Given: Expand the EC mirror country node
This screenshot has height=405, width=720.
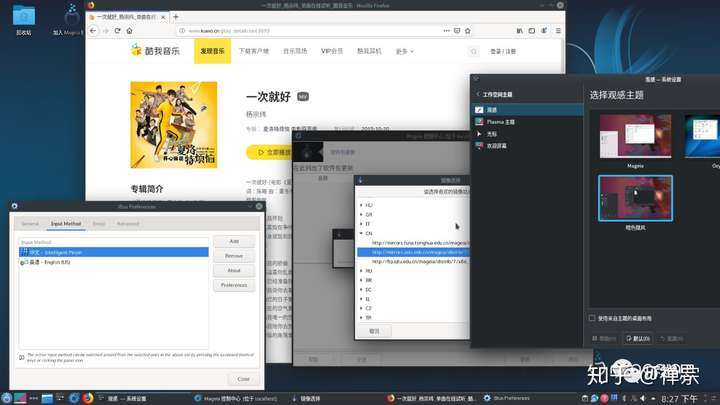Looking at the screenshot, I should [361, 290].
